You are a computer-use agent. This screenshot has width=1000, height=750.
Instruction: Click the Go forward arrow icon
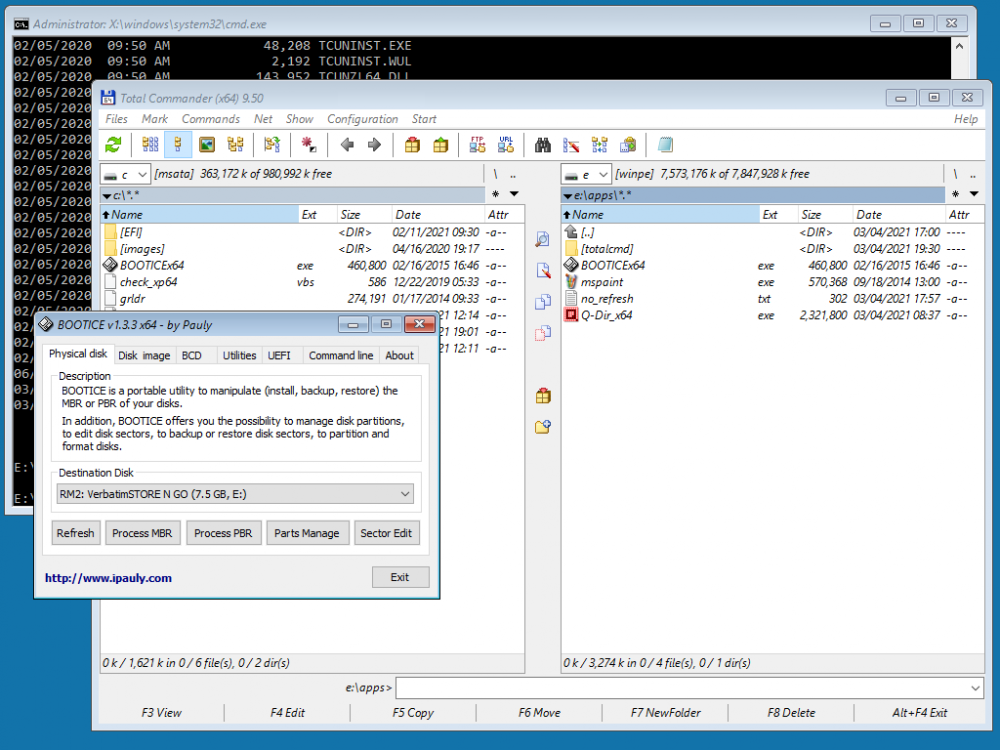click(x=375, y=145)
